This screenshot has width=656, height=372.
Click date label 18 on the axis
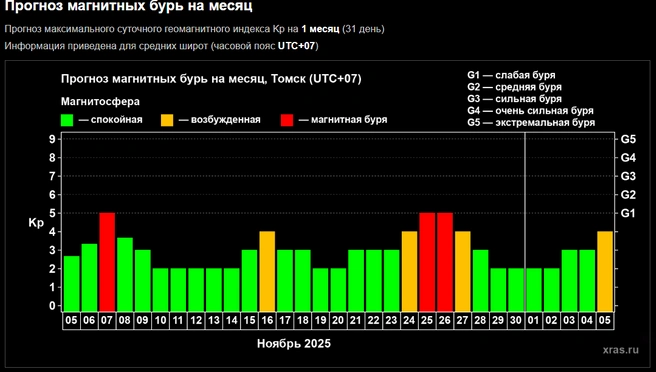[302, 321]
